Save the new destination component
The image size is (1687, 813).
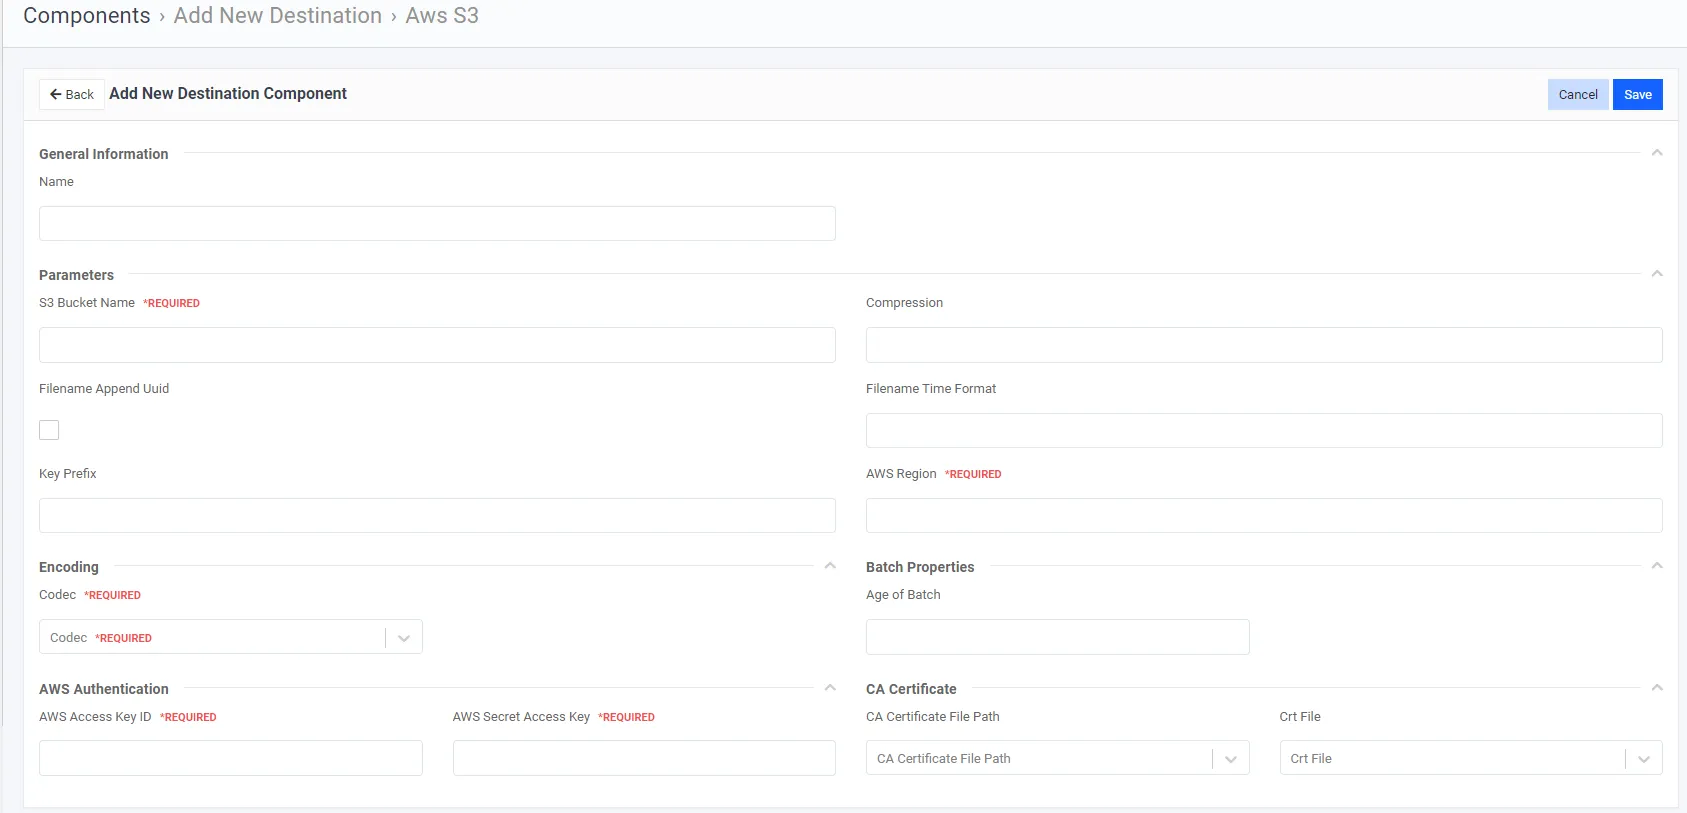tap(1638, 94)
